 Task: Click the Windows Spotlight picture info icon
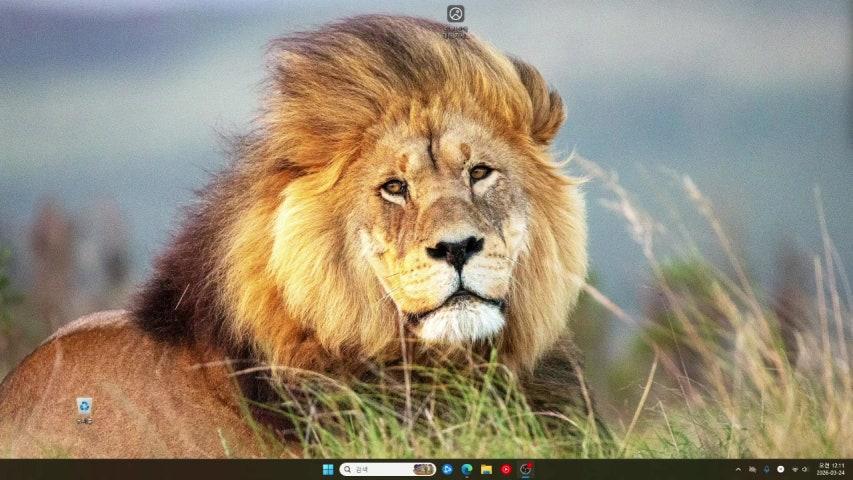pyautogui.click(x=456, y=13)
